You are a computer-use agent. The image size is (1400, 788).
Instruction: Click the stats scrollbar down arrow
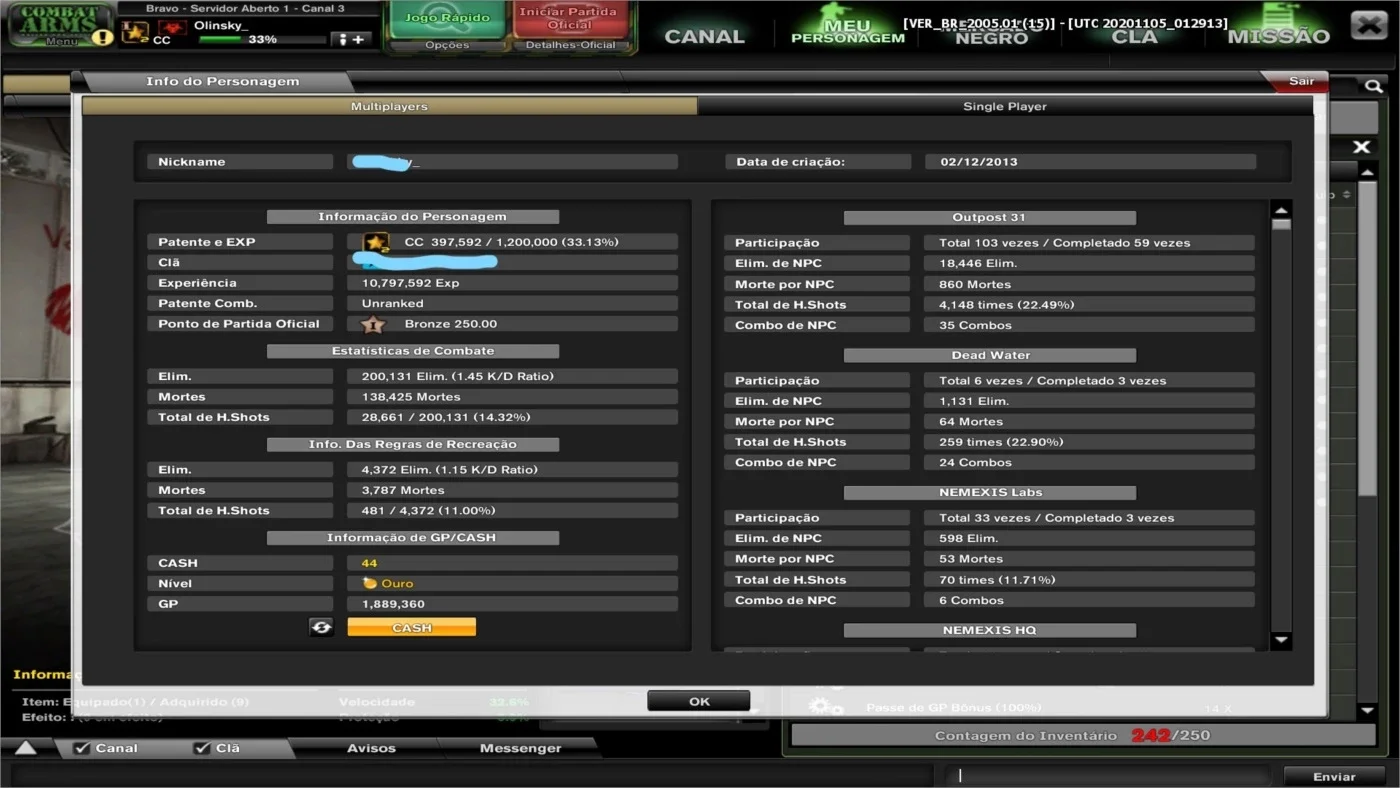[x=1281, y=640]
